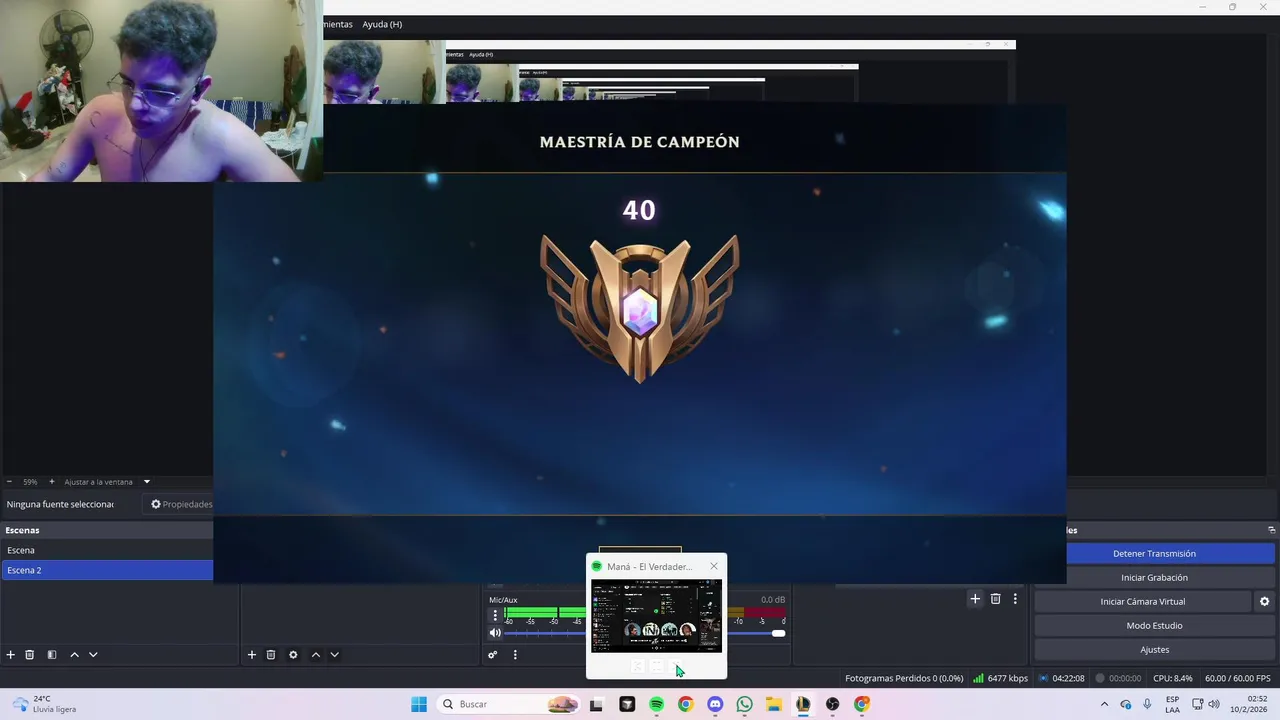The image size is (1280, 720).
Task: Show hidden tray icons chevron
Action: [1104, 704]
